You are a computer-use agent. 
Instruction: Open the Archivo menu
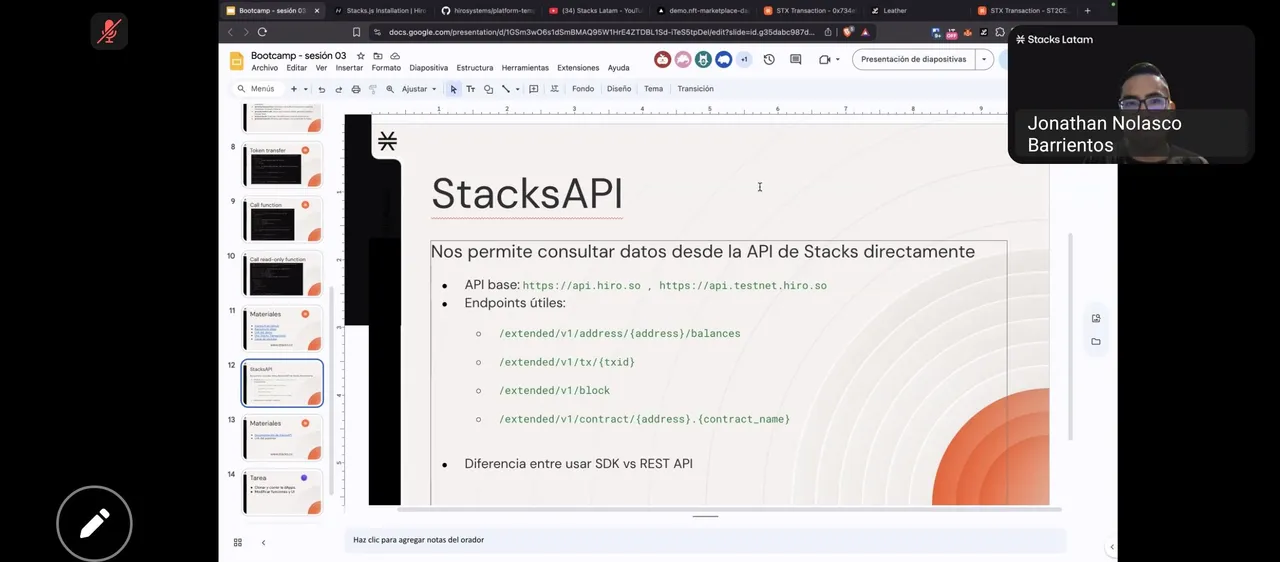click(x=265, y=68)
